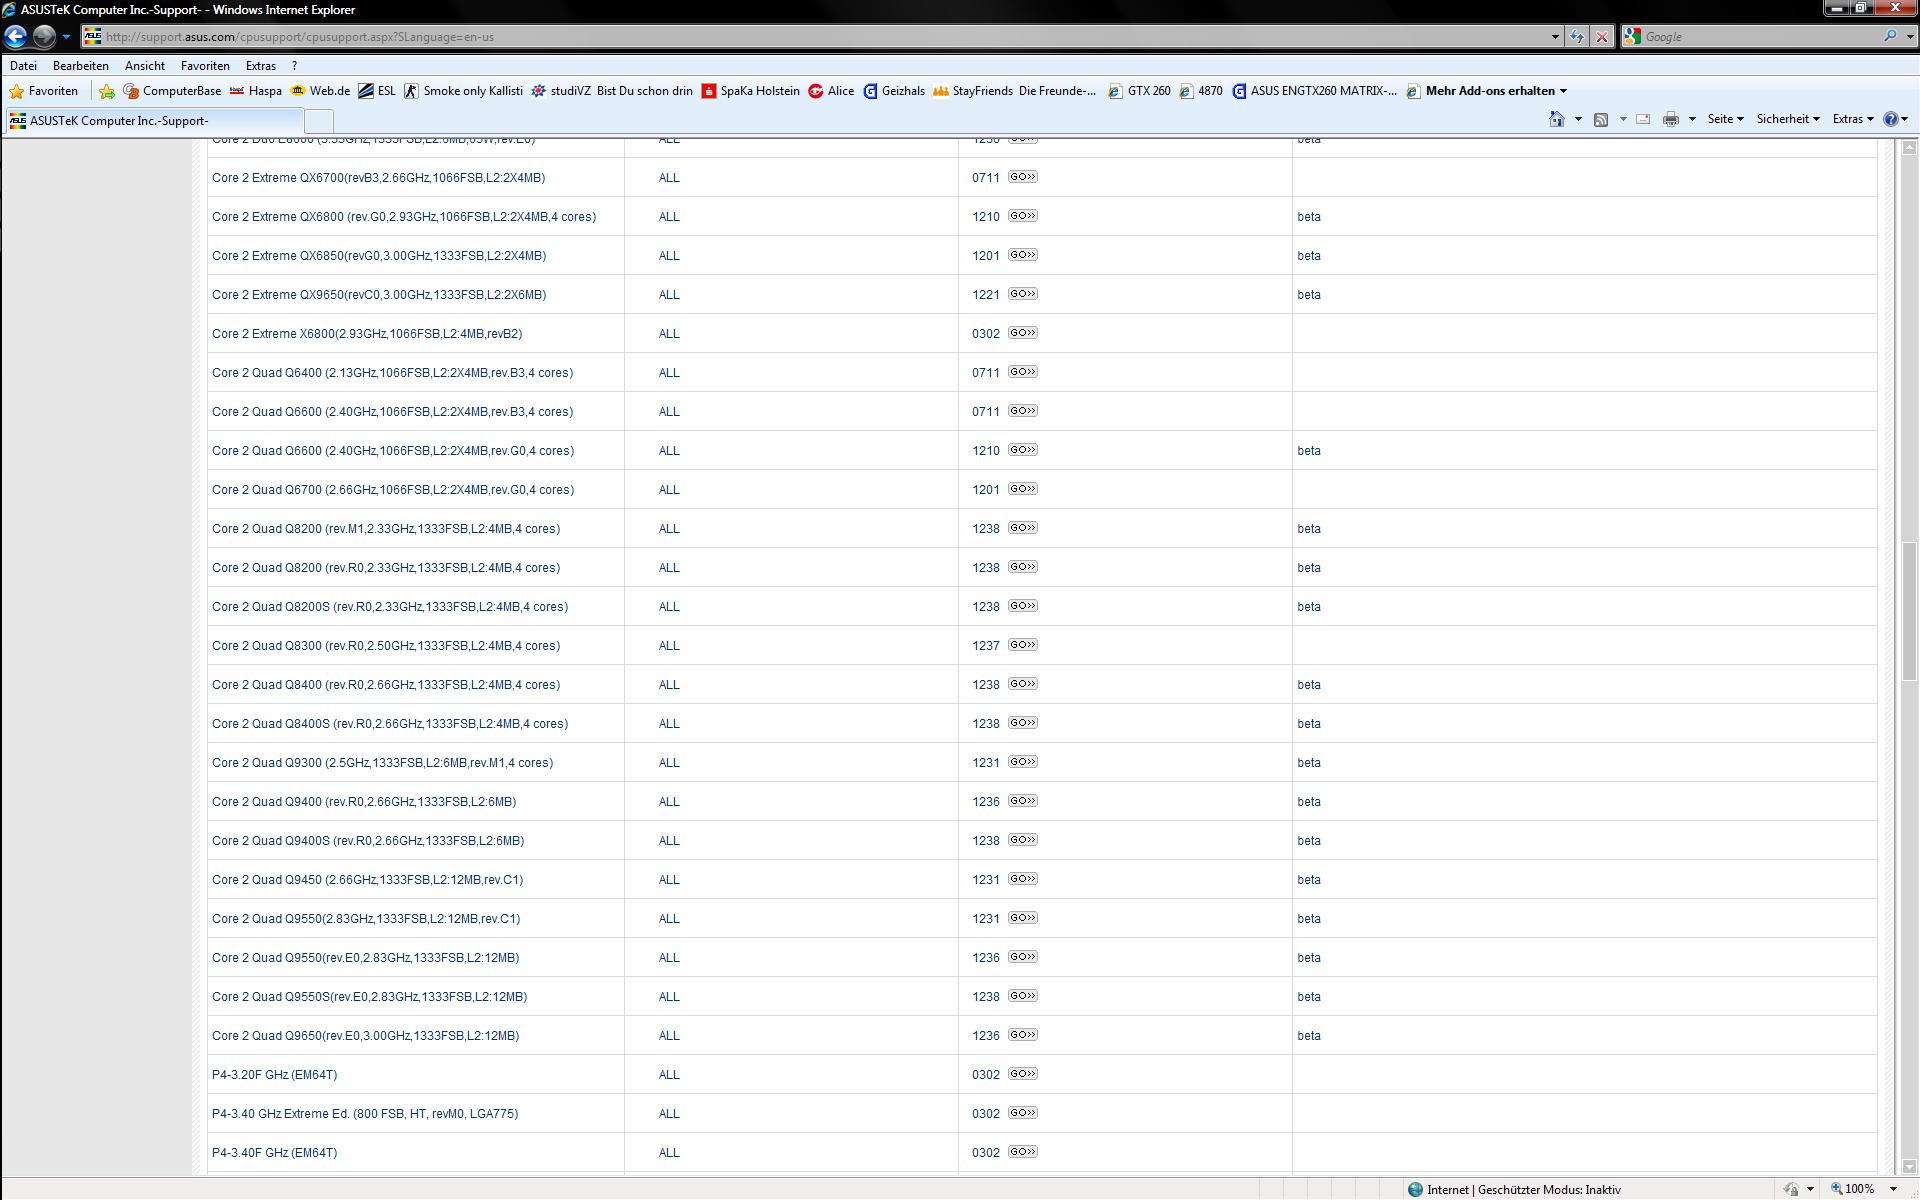This screenshot has height=1200, width=1920.
Task: Click the Read Mail envelope icon
Action: coord(1643,119)
